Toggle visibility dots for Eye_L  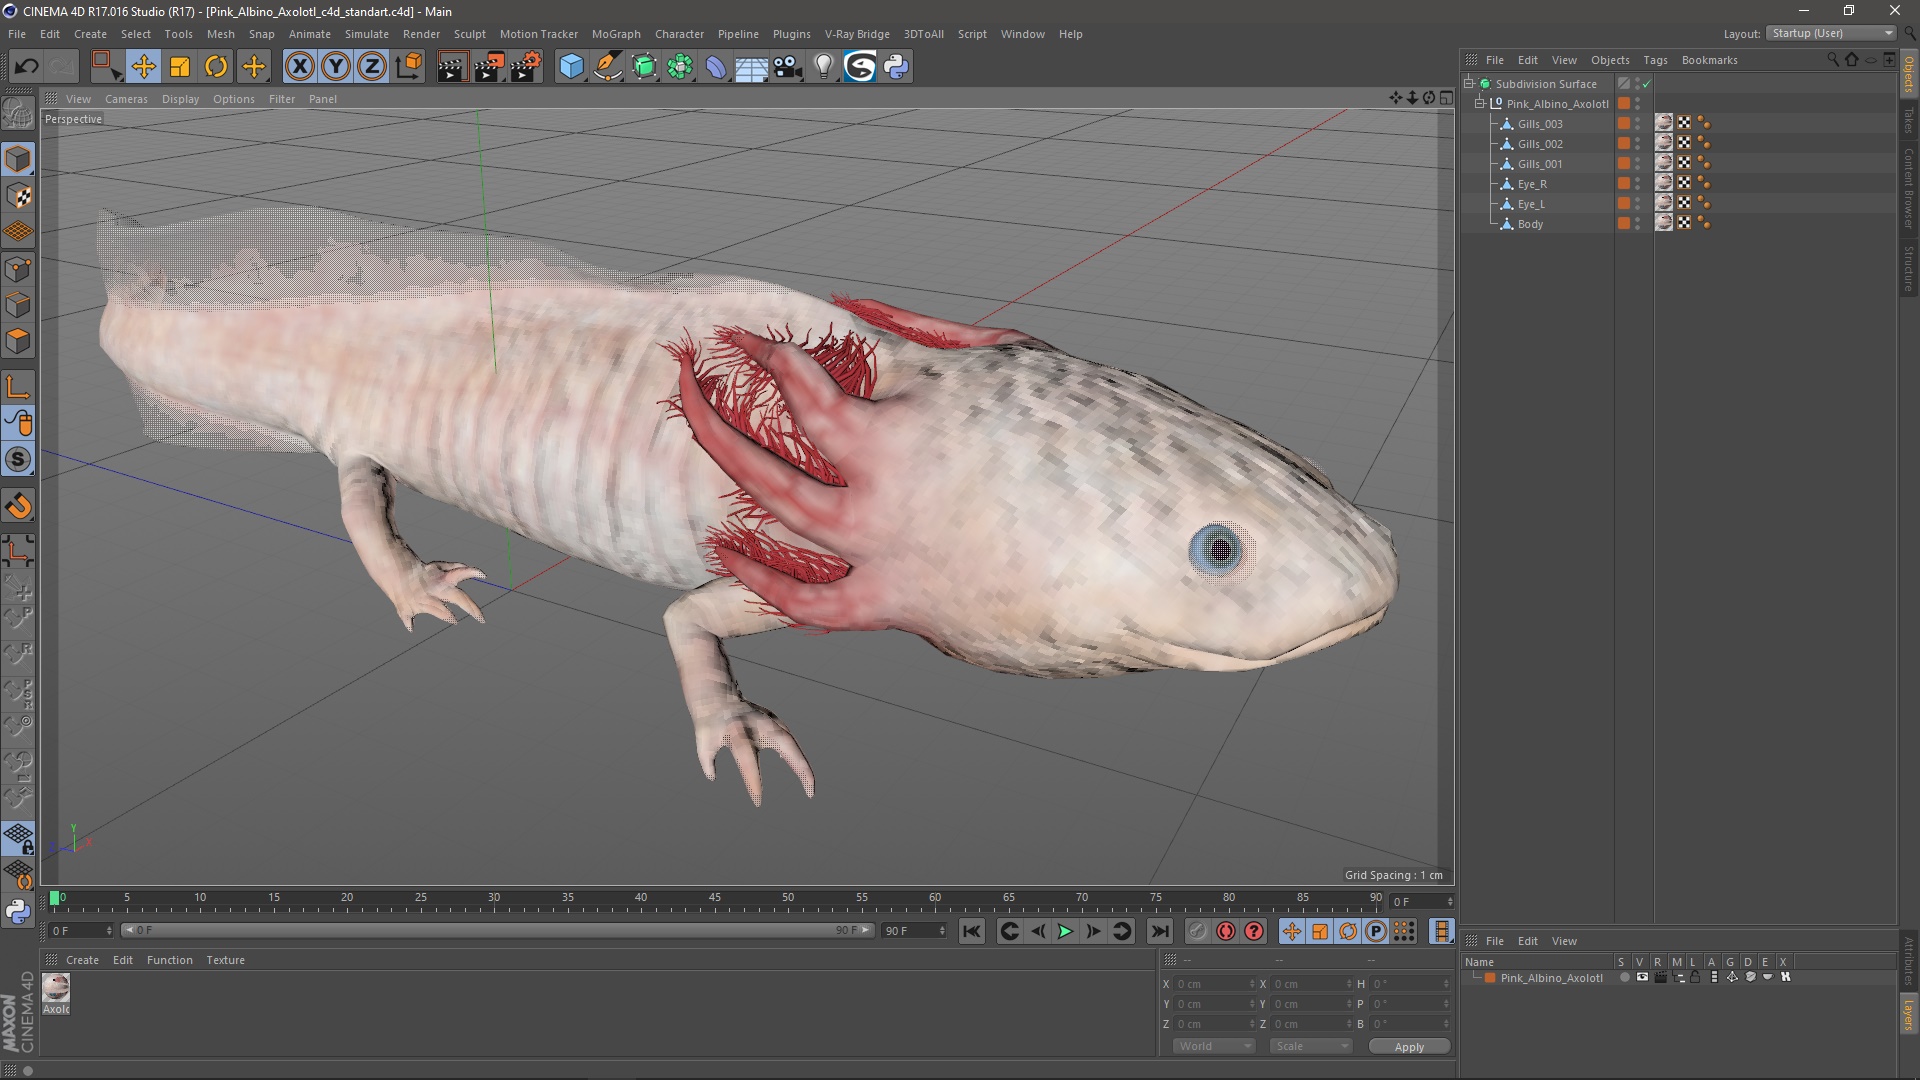1638,204
